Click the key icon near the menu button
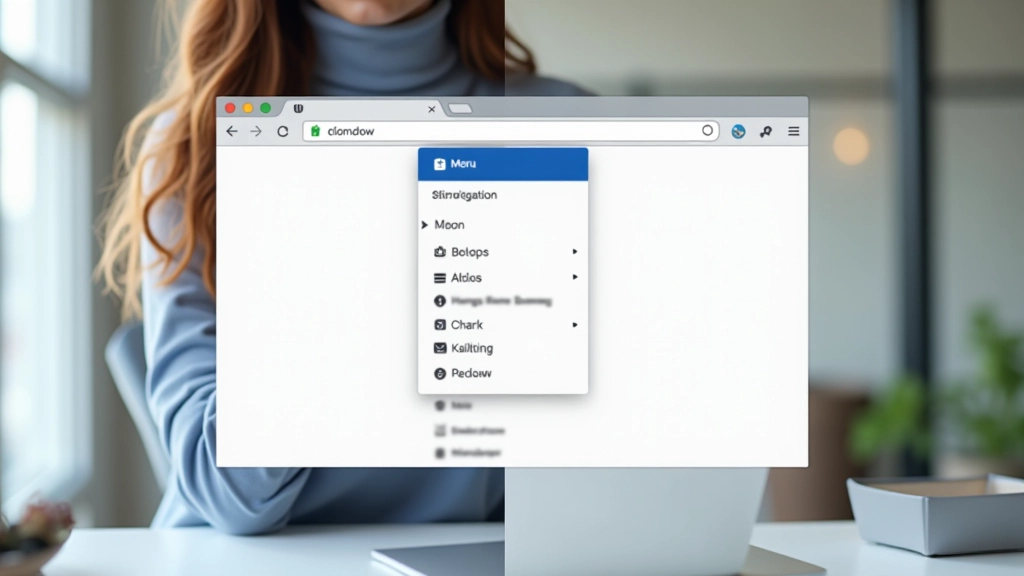Viewport: 1024px width, 576px height. [765, 131]
